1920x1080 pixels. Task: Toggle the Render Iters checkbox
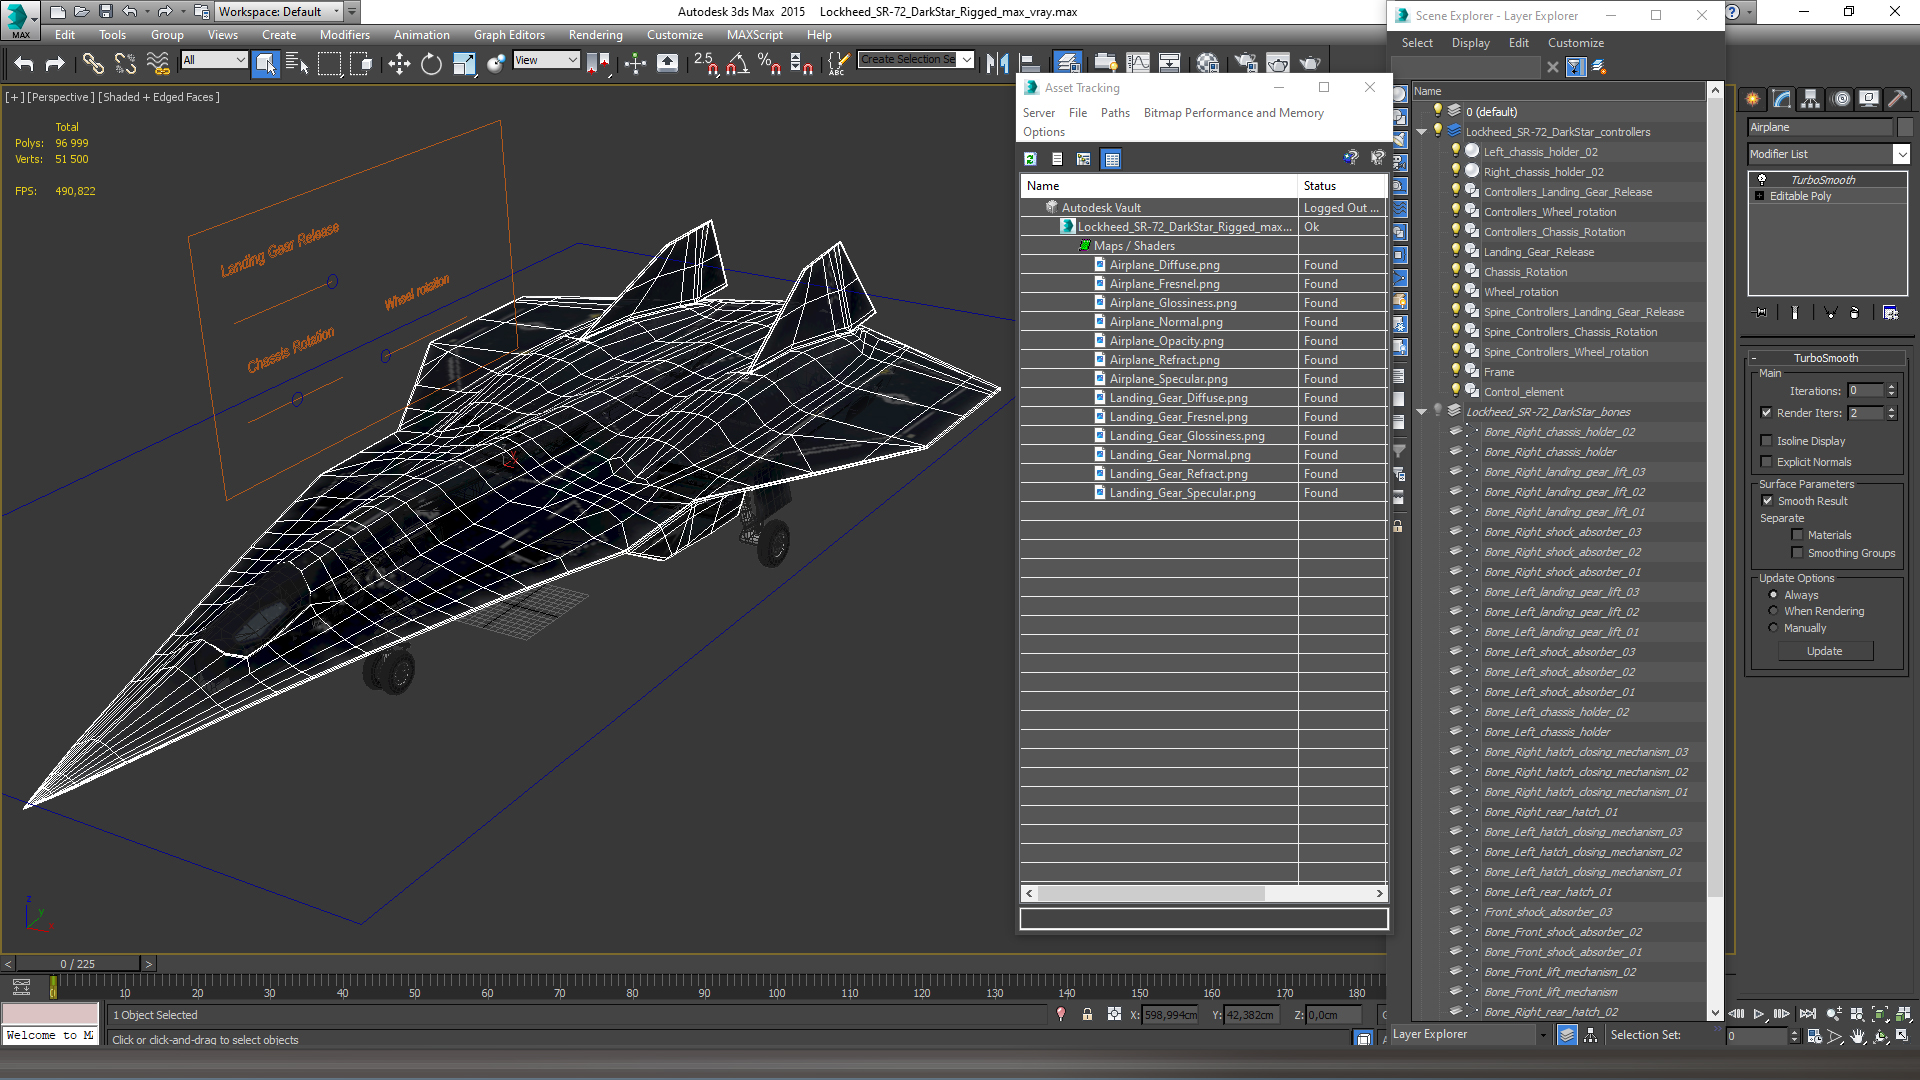point(1767,413)
